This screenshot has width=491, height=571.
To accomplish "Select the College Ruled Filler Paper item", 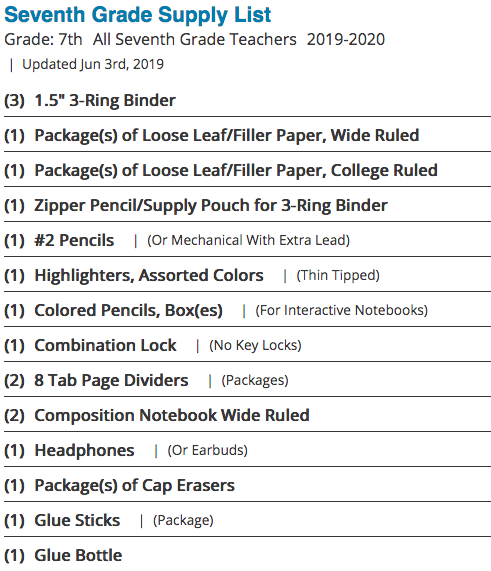I will (236, 170).
